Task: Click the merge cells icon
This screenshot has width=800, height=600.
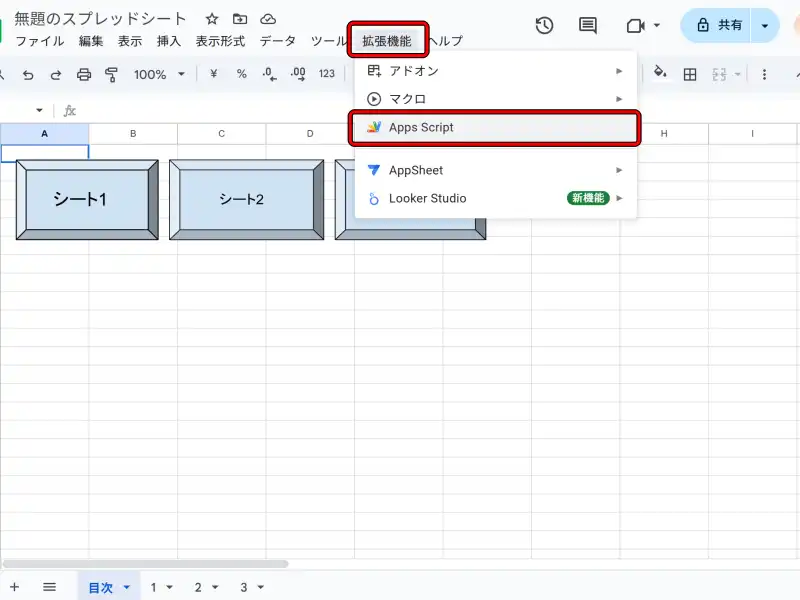Action: [719, 75]
